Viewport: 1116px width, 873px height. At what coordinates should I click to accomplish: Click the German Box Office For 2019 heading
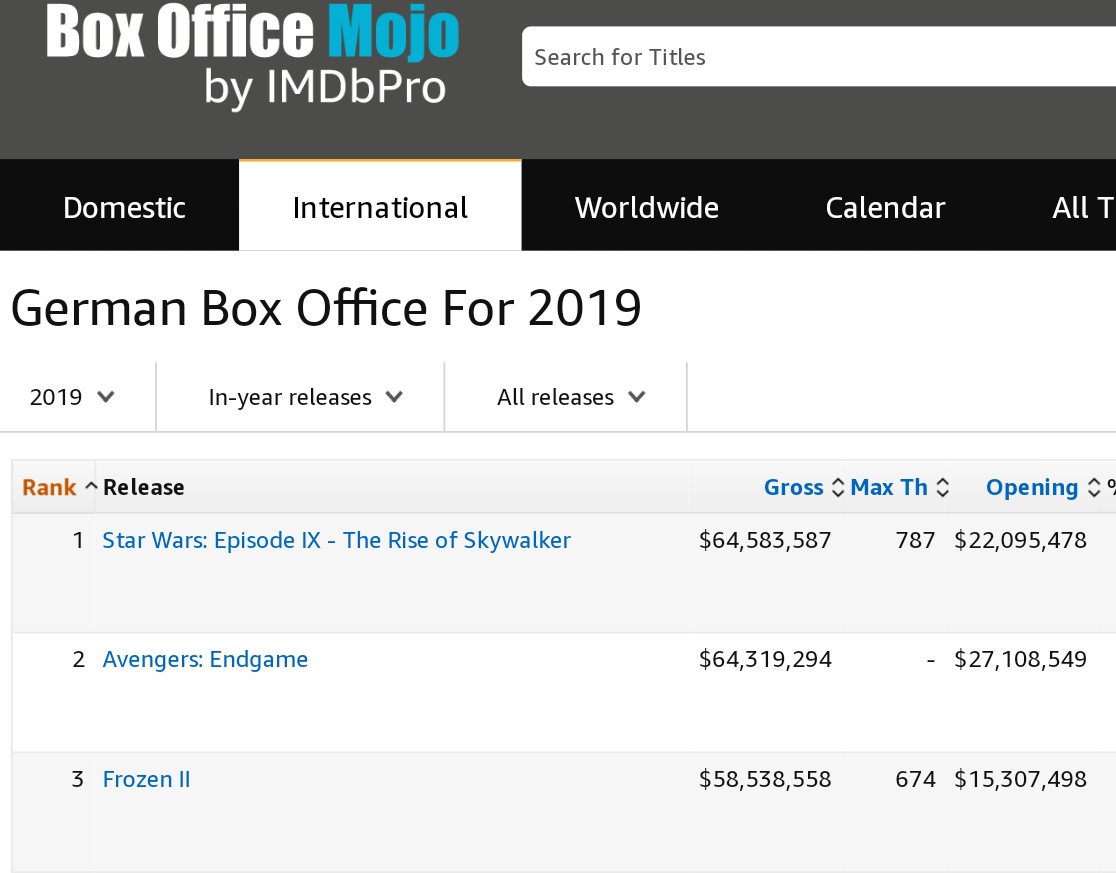coord(326,308)
